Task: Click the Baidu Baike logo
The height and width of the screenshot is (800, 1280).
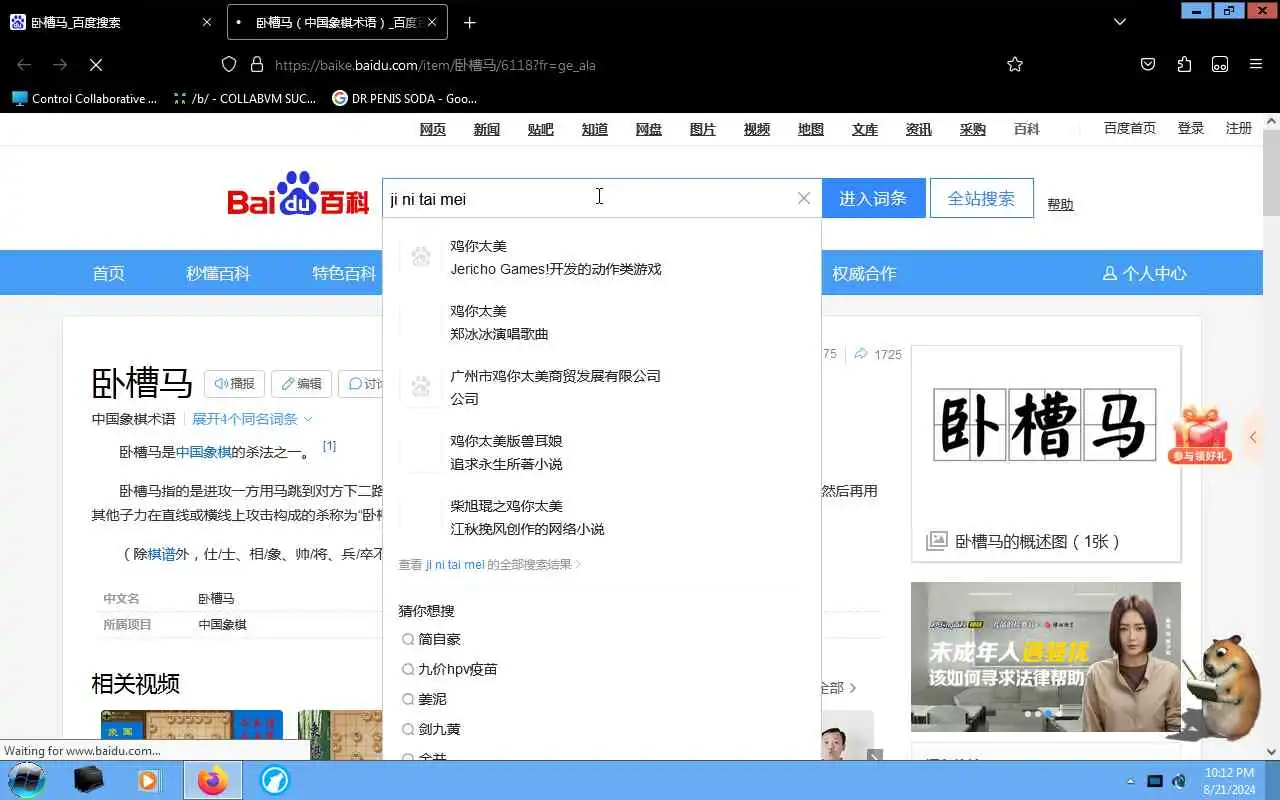Action: point(298,195)
